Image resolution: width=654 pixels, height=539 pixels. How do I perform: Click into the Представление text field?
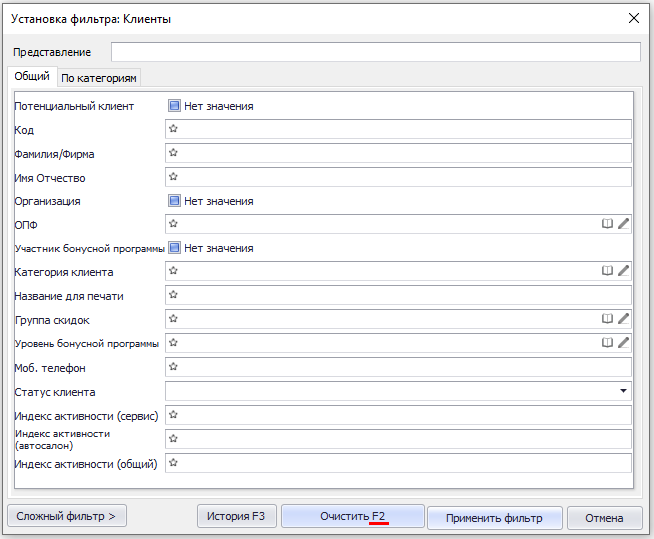(x=375, y=52)
